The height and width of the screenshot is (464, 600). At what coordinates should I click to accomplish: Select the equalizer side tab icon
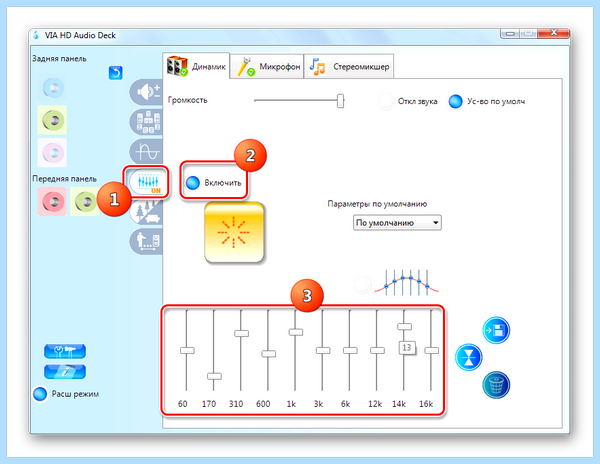point(147,182)
